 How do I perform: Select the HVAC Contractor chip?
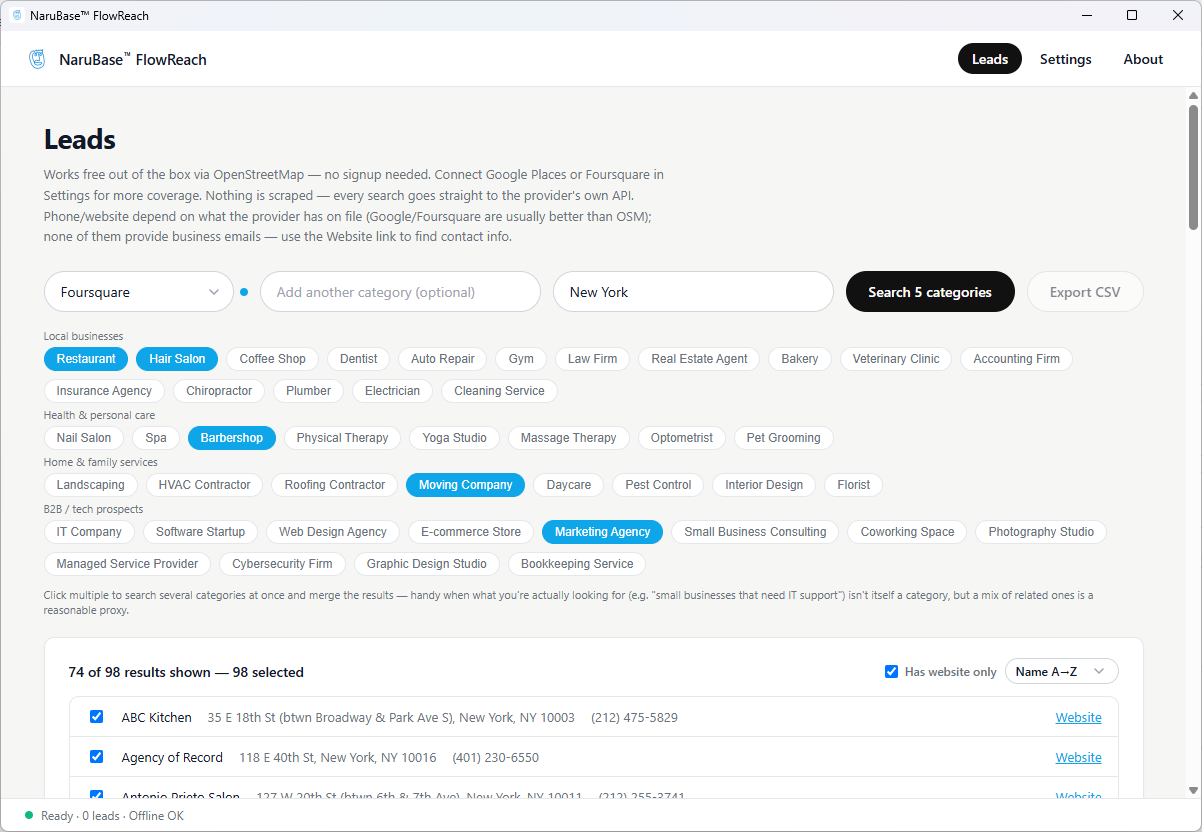[205, 485]
